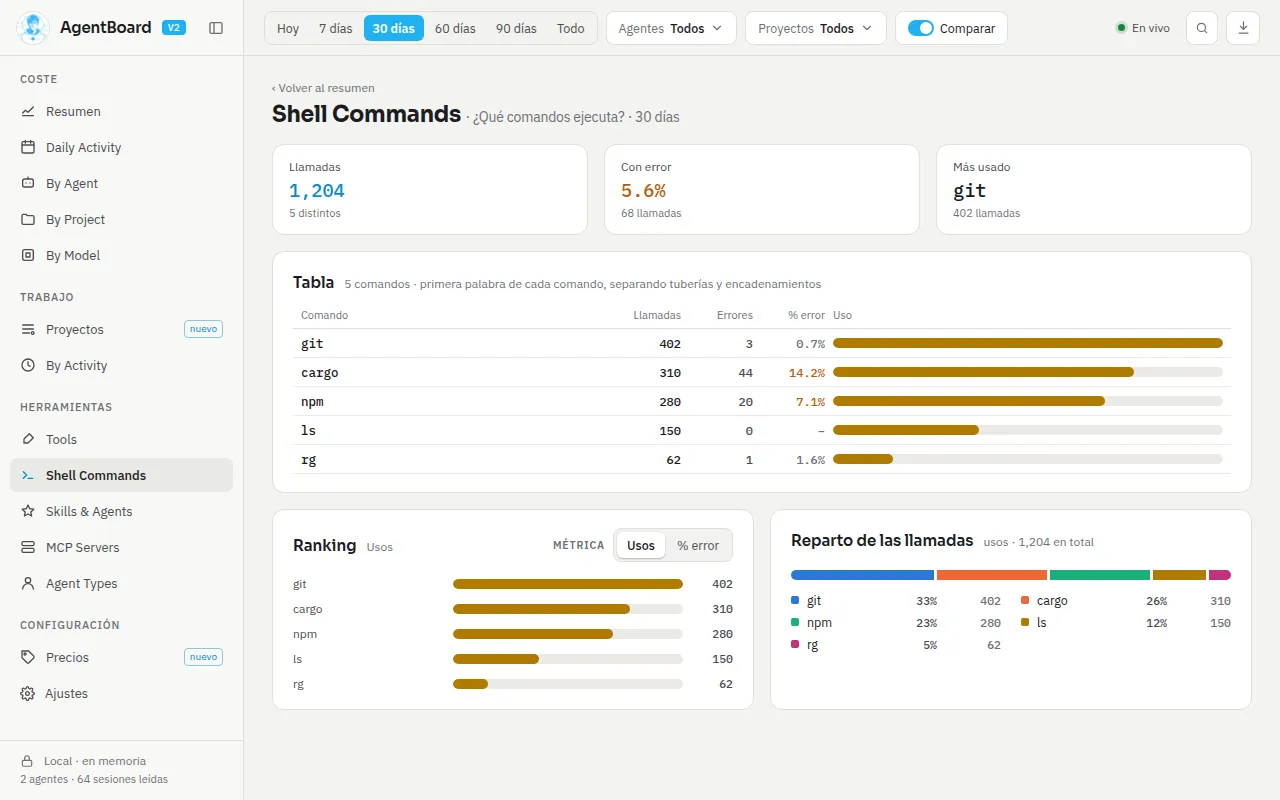This screenshot has width=1280, height=800.
Task: Click the By Project folder icon
Action: pos(28,220)
